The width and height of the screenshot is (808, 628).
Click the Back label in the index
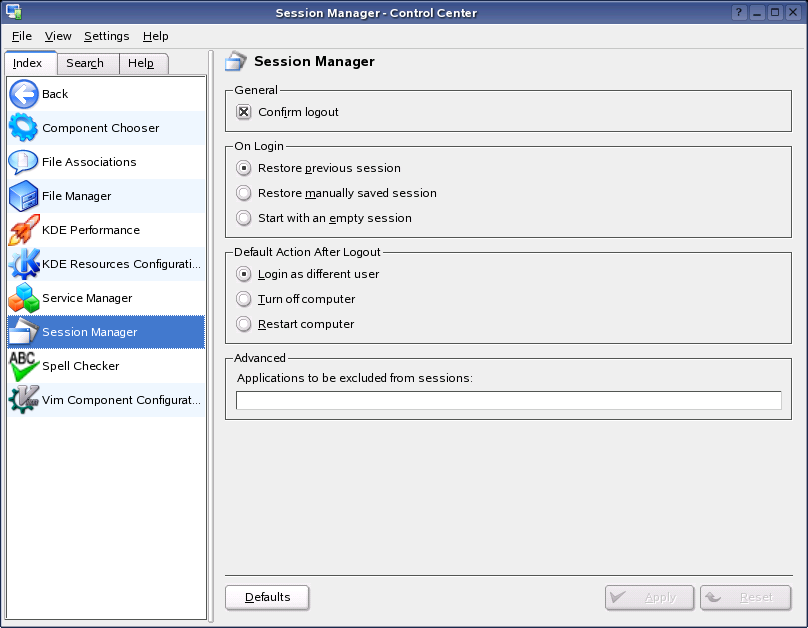(x=55, y=94)
